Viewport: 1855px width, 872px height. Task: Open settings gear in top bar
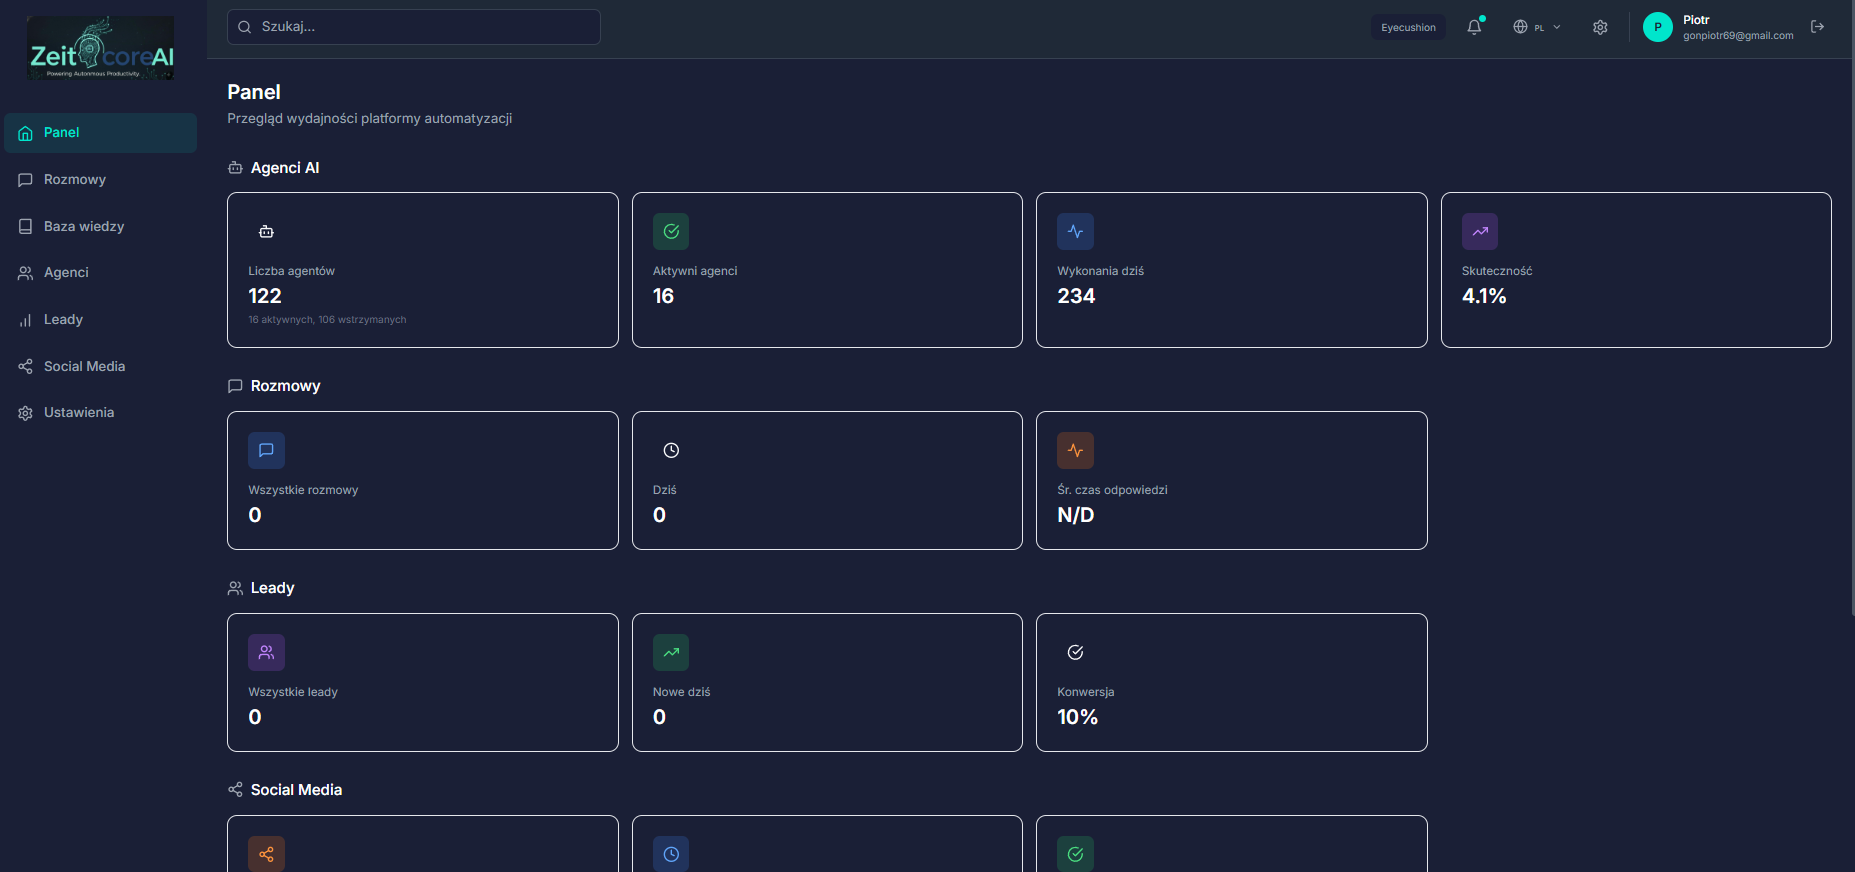(x=1600, y=27)
